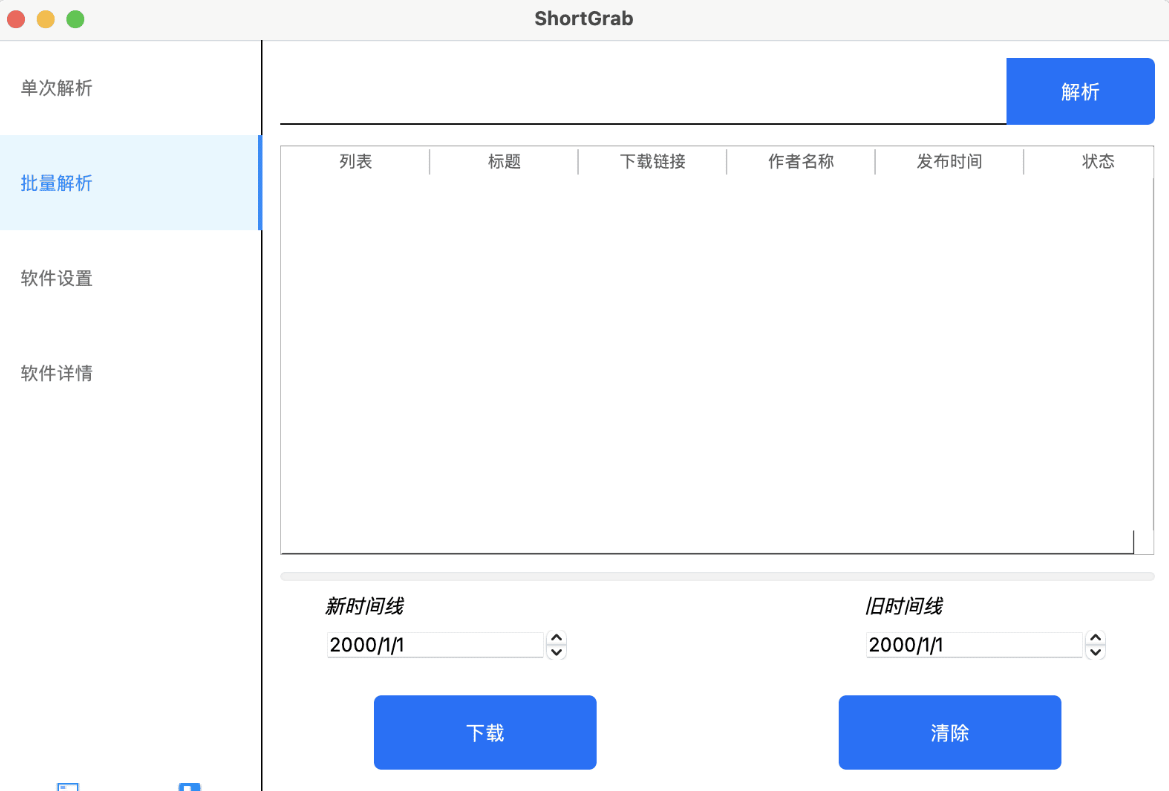
Task: Sort by the 标题 column header
Action: click(x=504, y=162)
